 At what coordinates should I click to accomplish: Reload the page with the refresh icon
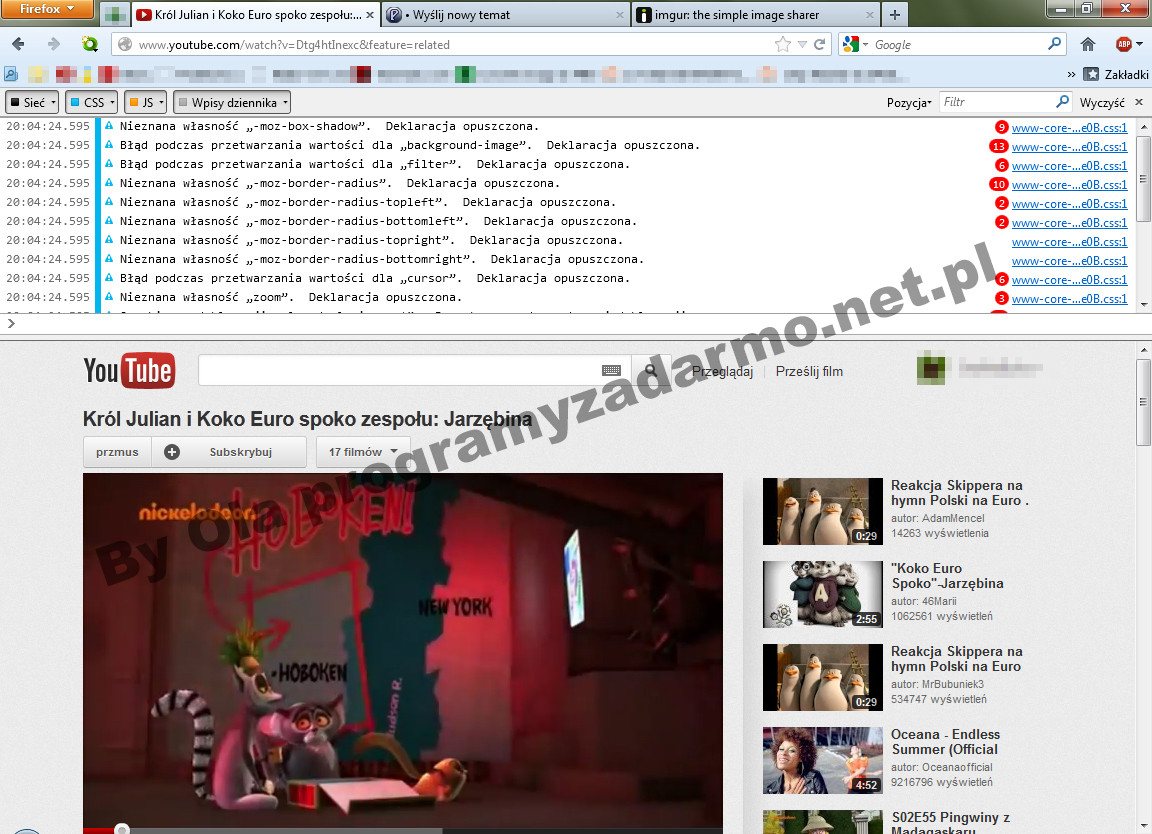[x=820, y=44]
